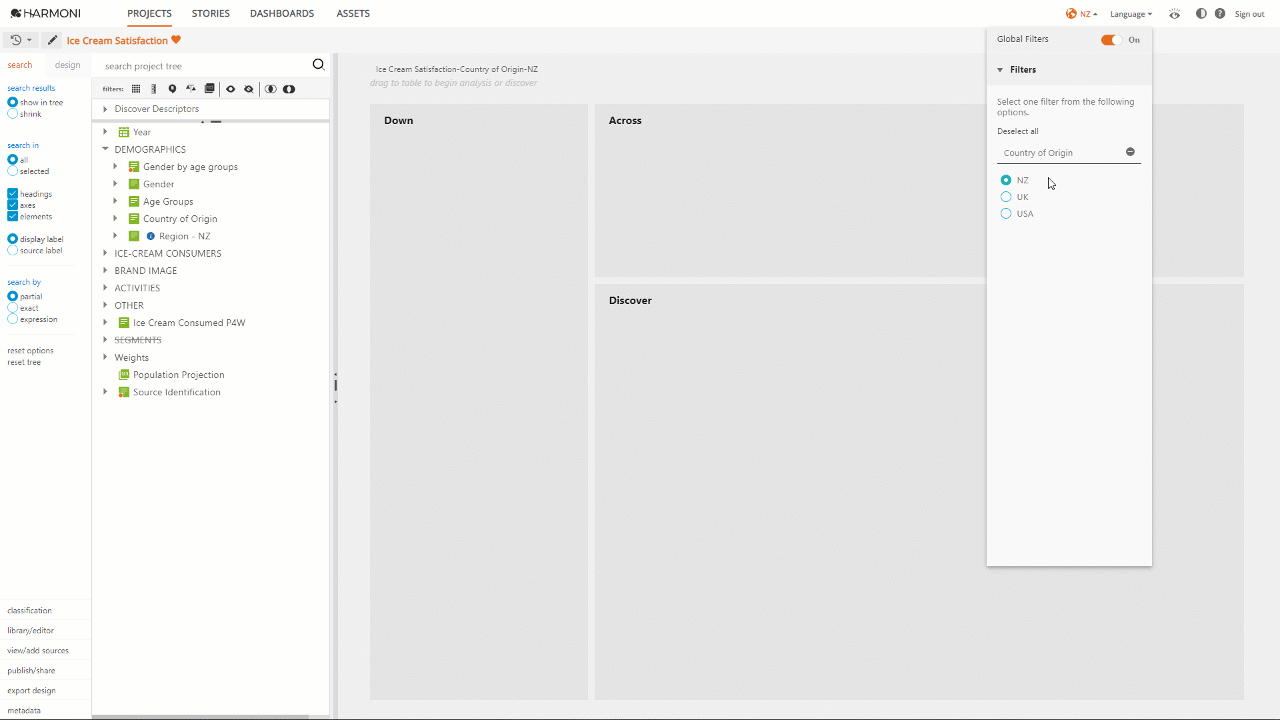The width and height of the screenshot is (1280, 720).
Task: Switch to the design tab
Action: (x=67, y=65)
